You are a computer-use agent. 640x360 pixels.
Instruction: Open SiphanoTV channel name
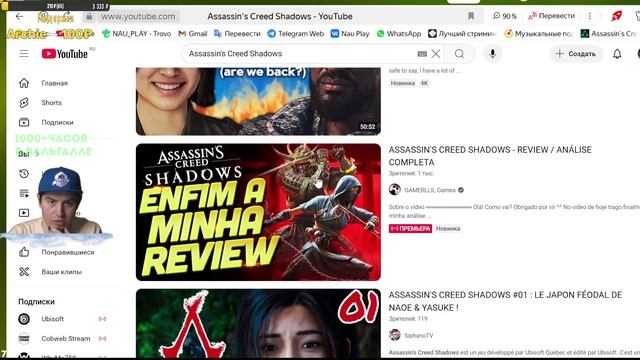tap(418, 335)
